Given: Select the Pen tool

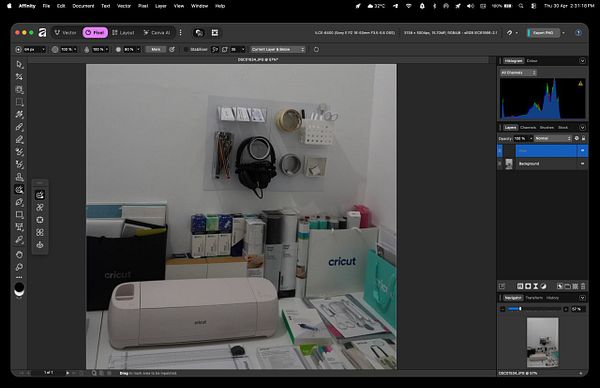Looking at the screenshot, I should click(19, 202).
